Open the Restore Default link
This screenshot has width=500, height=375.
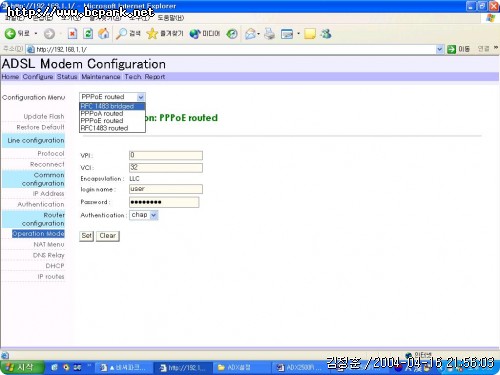pos(40,127)
